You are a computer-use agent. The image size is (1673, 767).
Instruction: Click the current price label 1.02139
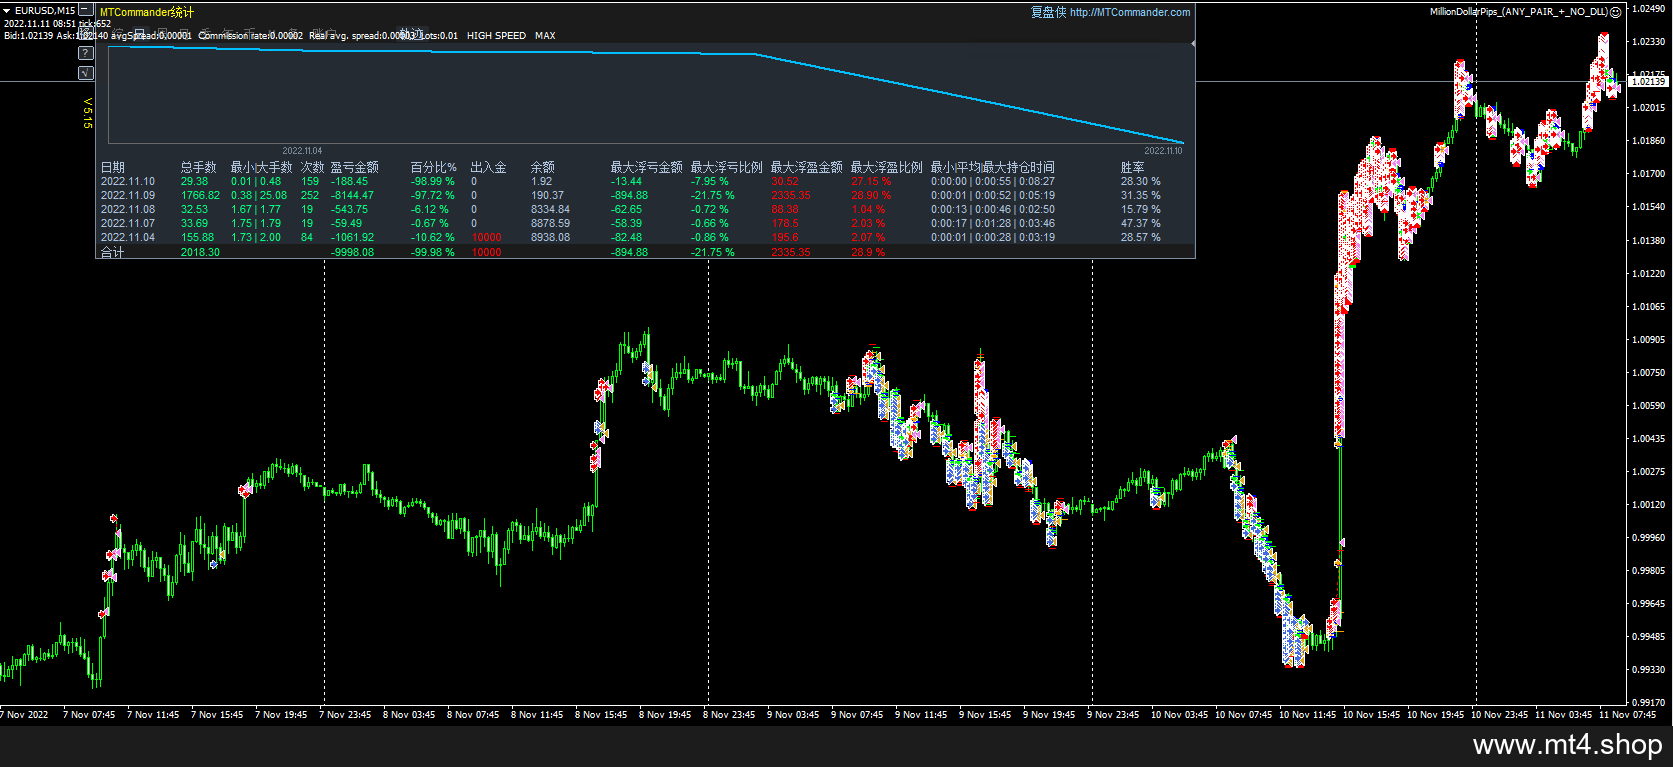tap(1649, 82)
